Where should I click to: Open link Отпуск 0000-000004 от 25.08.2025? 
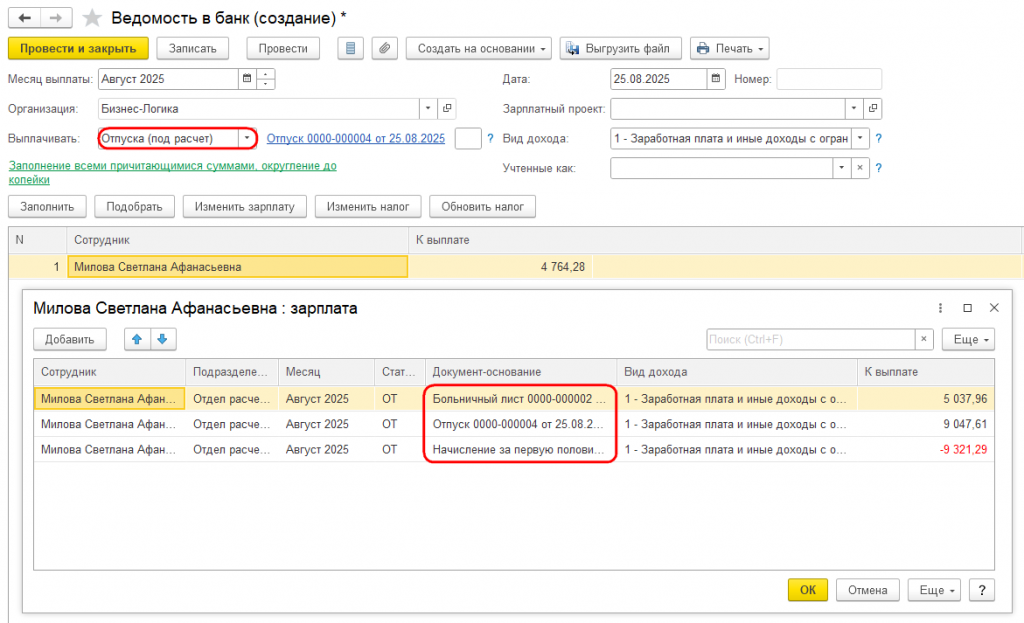click(356, 138)
